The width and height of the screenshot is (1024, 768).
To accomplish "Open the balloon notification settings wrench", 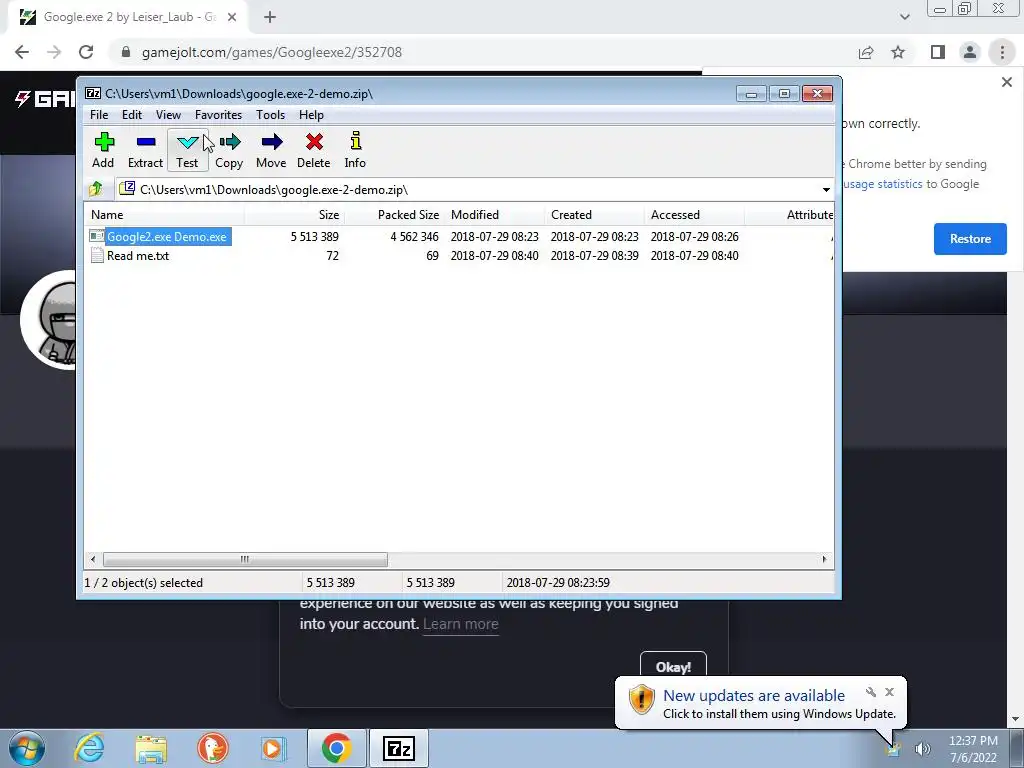I will [x=871, y=692].
